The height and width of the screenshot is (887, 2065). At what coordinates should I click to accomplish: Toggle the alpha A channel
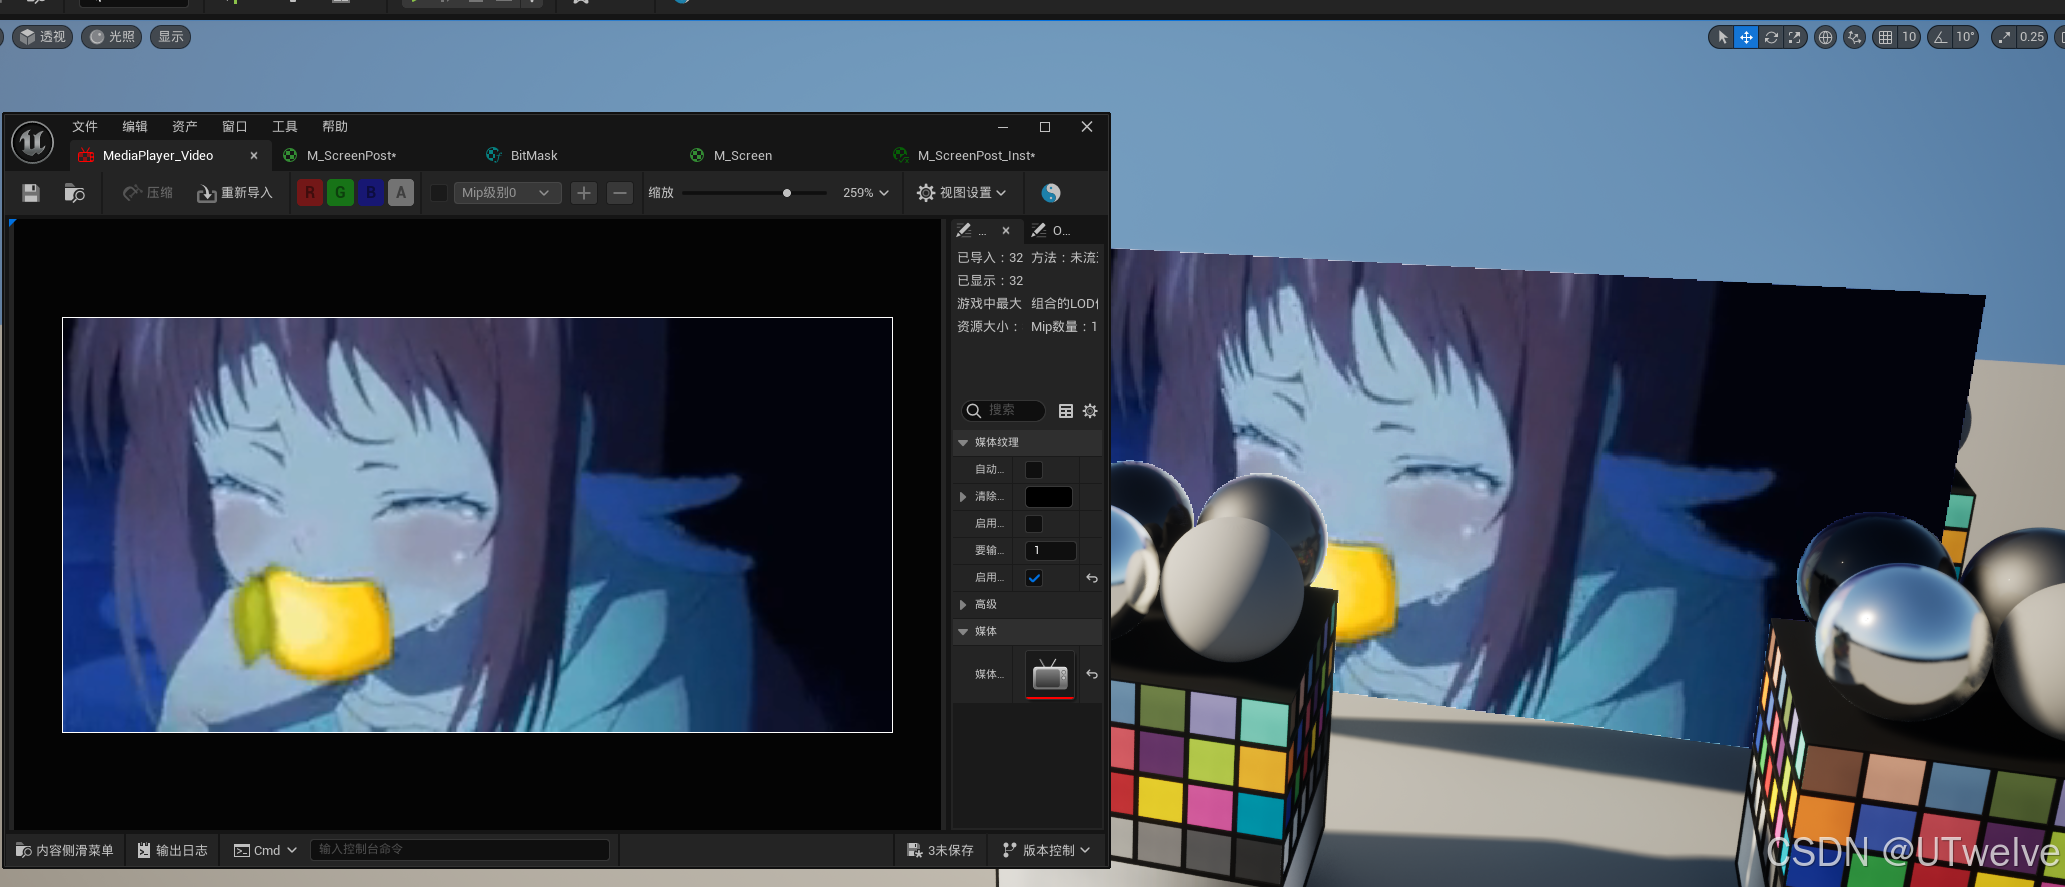401,193
